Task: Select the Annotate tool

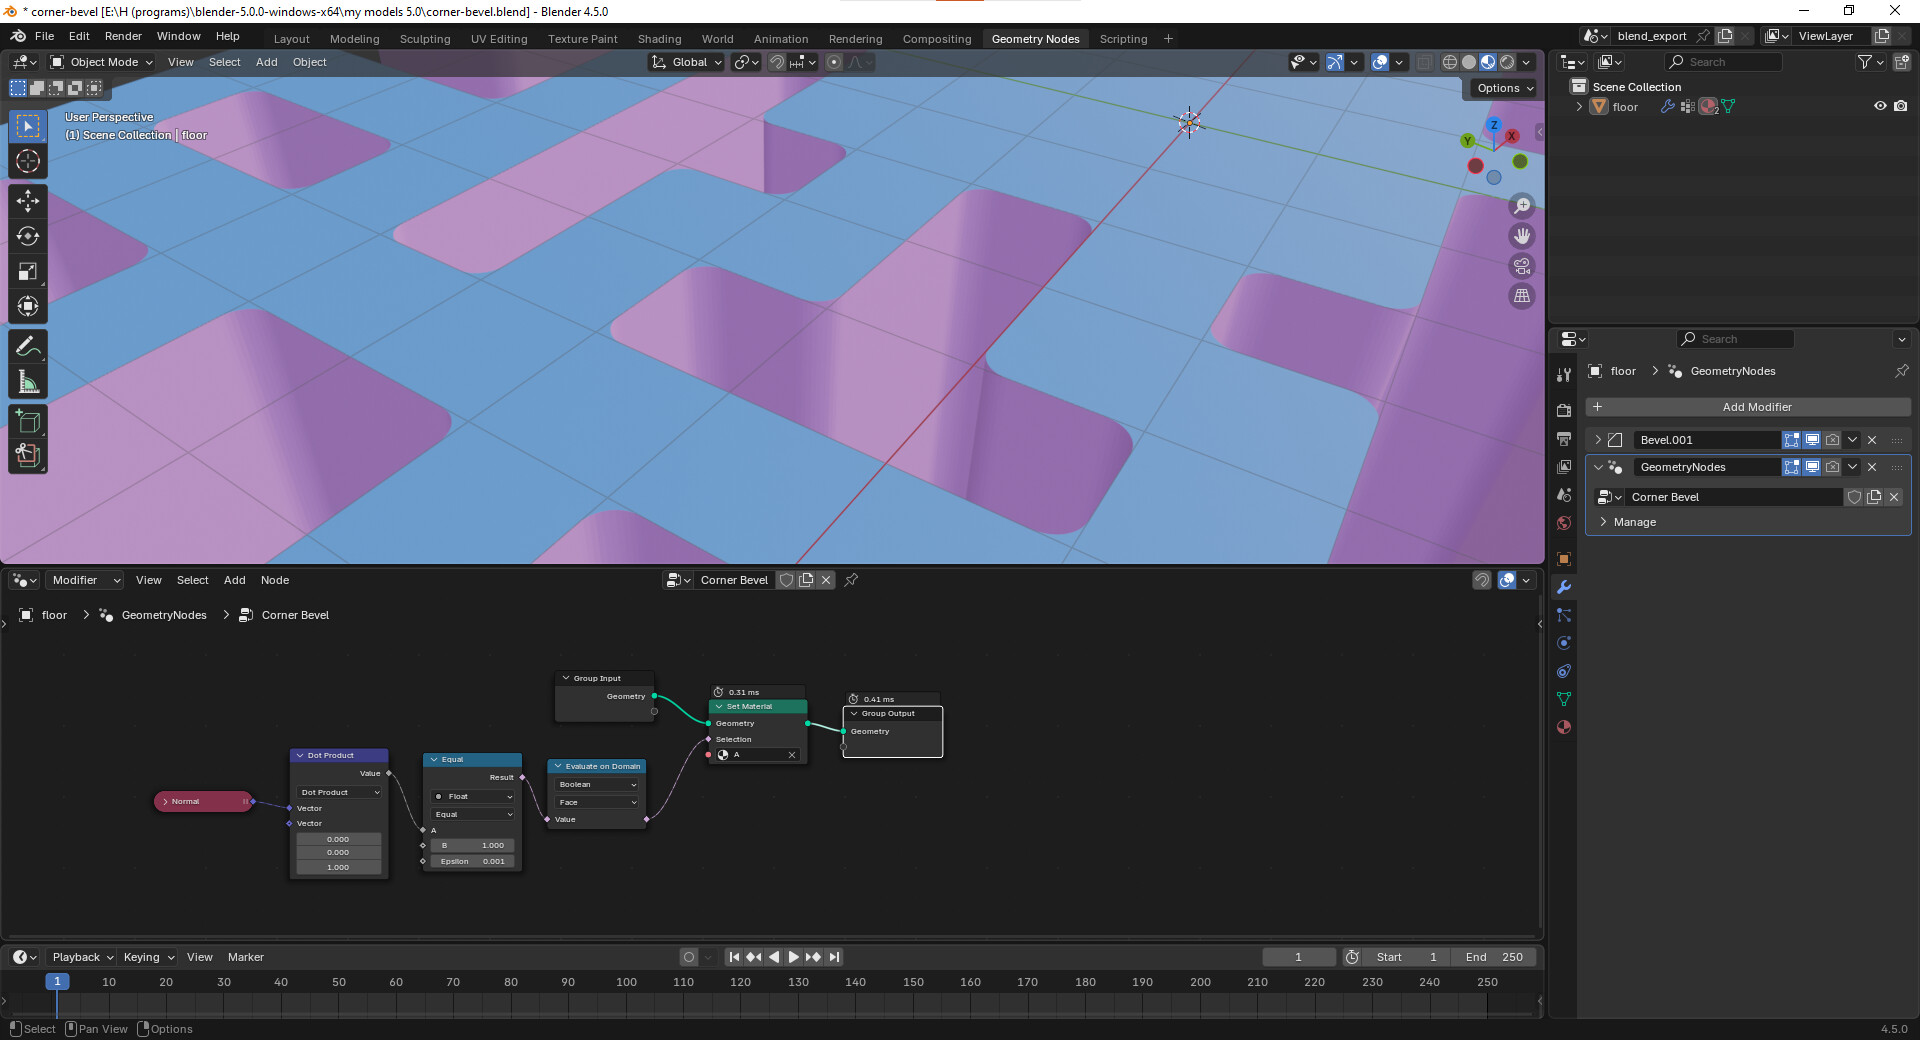Action: (x=28, y=346)
